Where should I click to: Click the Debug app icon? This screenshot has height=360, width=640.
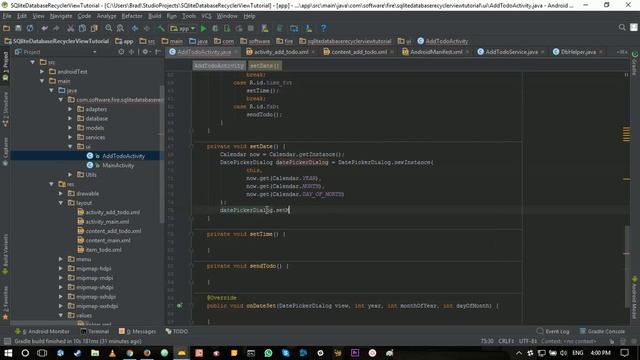[x=215, y=28]
